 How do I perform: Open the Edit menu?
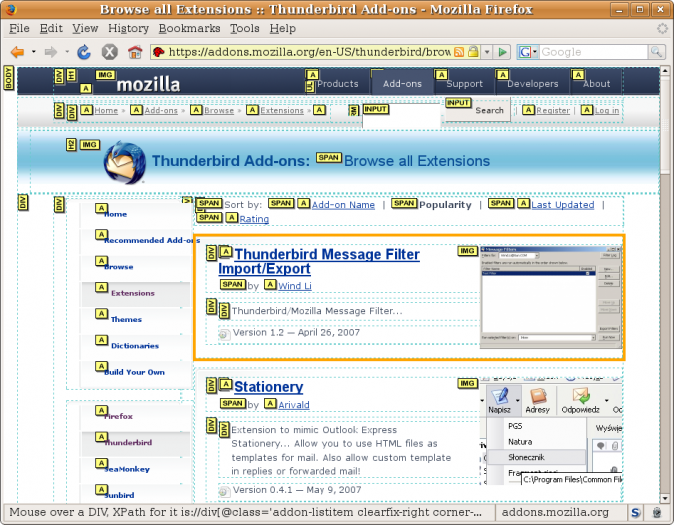click(51, 28)
